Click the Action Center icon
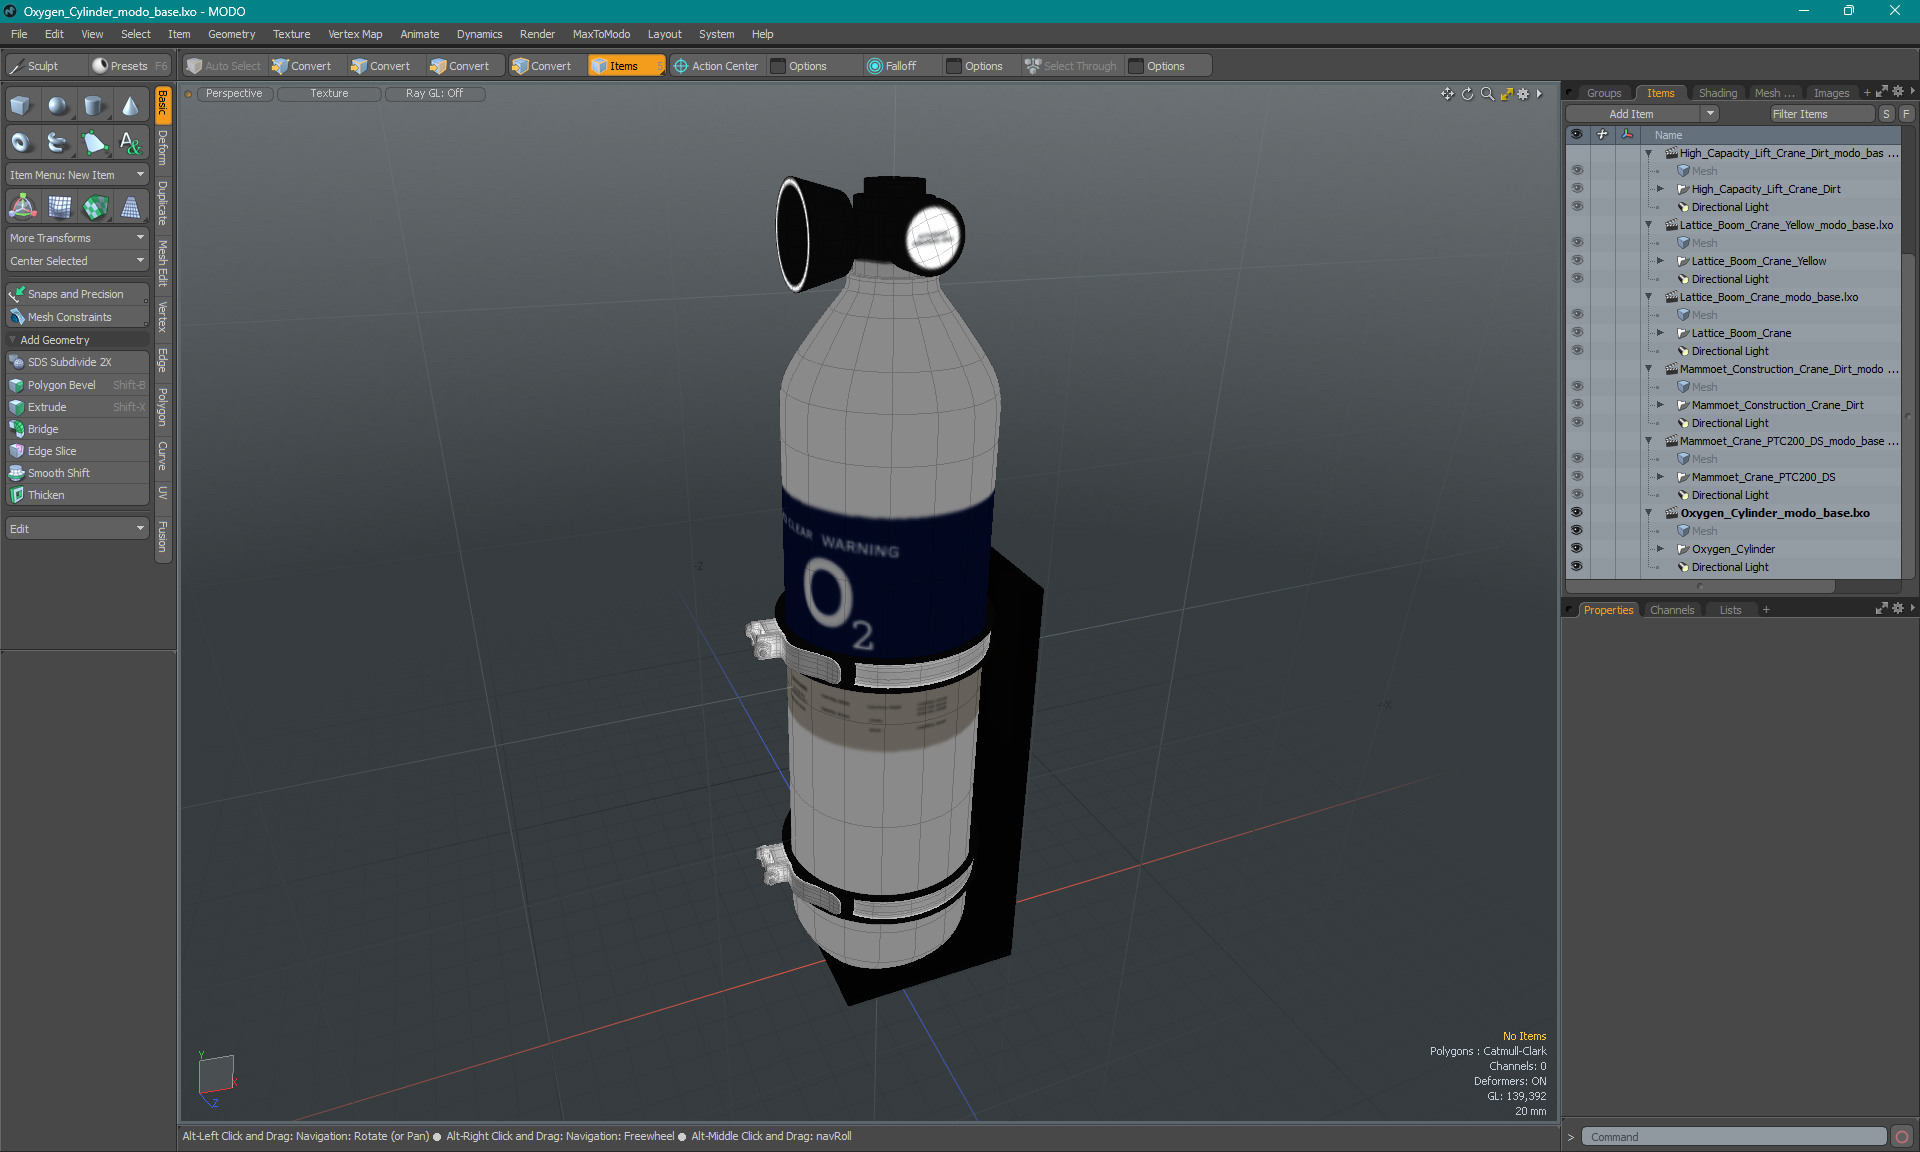This screenshot has height=1152, width=1920. (681, 66)
